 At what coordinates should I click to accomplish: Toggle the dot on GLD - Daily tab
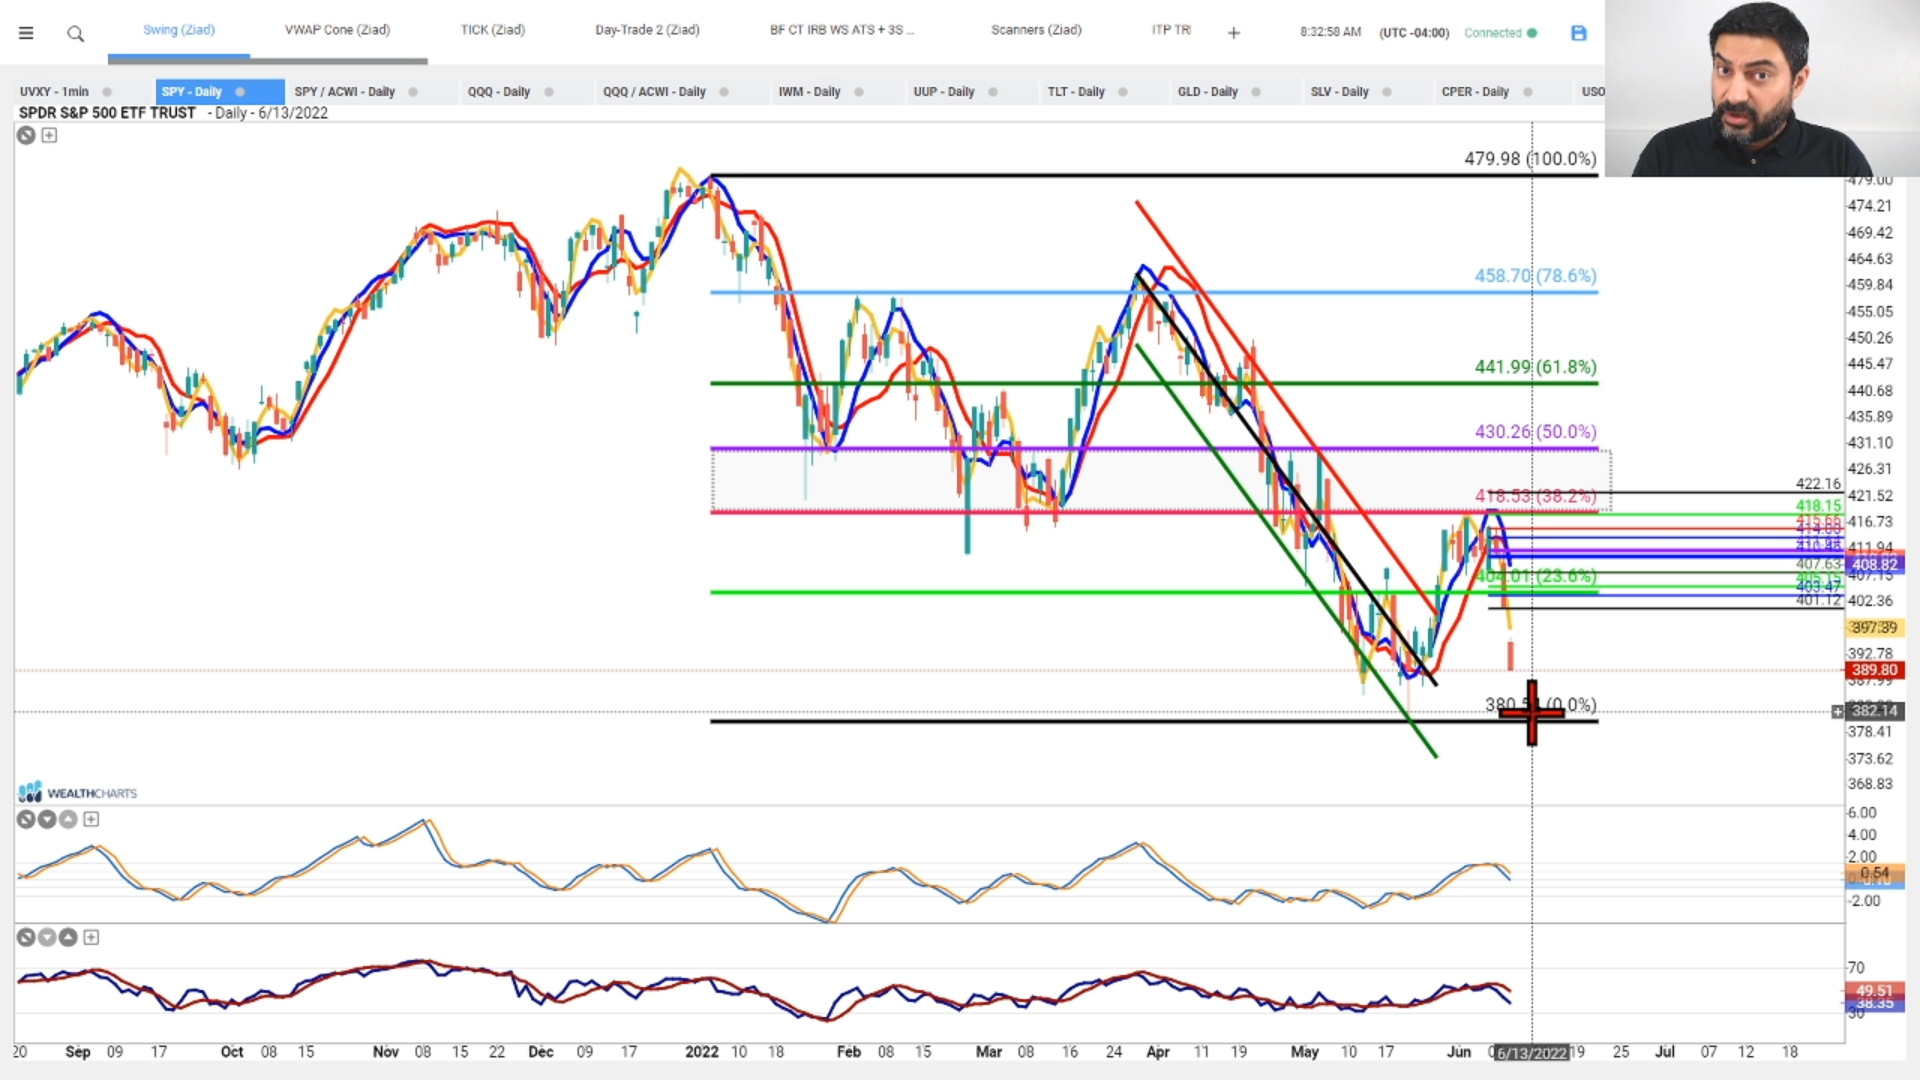[x=1256, y=92]
